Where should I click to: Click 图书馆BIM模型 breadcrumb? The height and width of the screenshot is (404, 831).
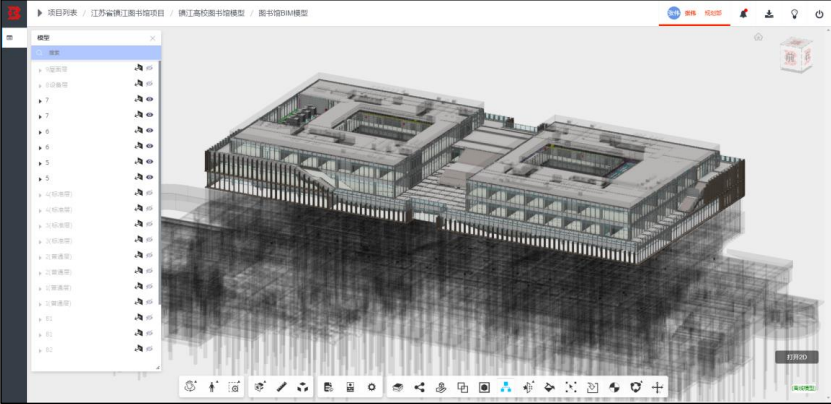tap(283, 13)
